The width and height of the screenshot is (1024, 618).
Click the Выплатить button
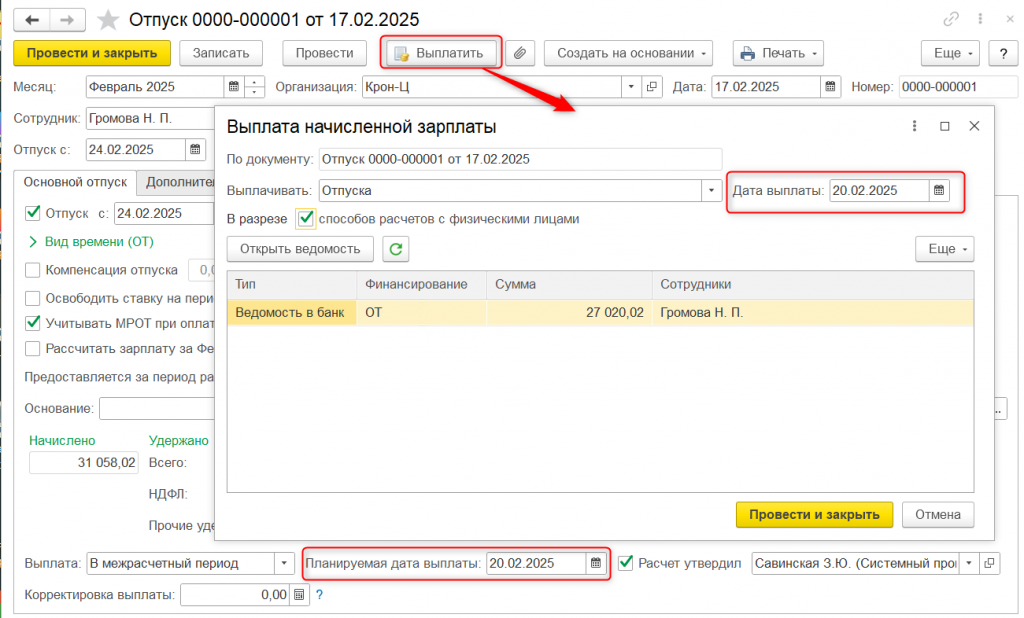[x=441, y=53]
